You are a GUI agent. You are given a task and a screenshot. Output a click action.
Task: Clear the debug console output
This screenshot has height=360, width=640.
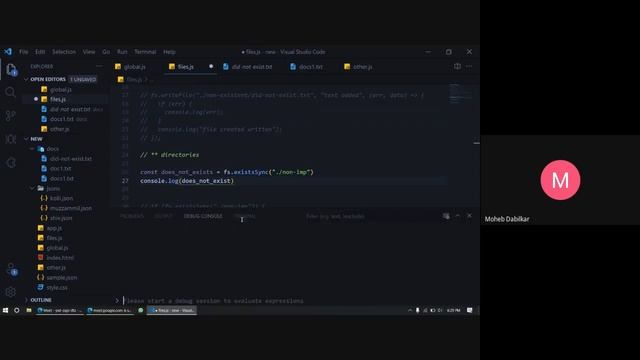click(446, 216)
